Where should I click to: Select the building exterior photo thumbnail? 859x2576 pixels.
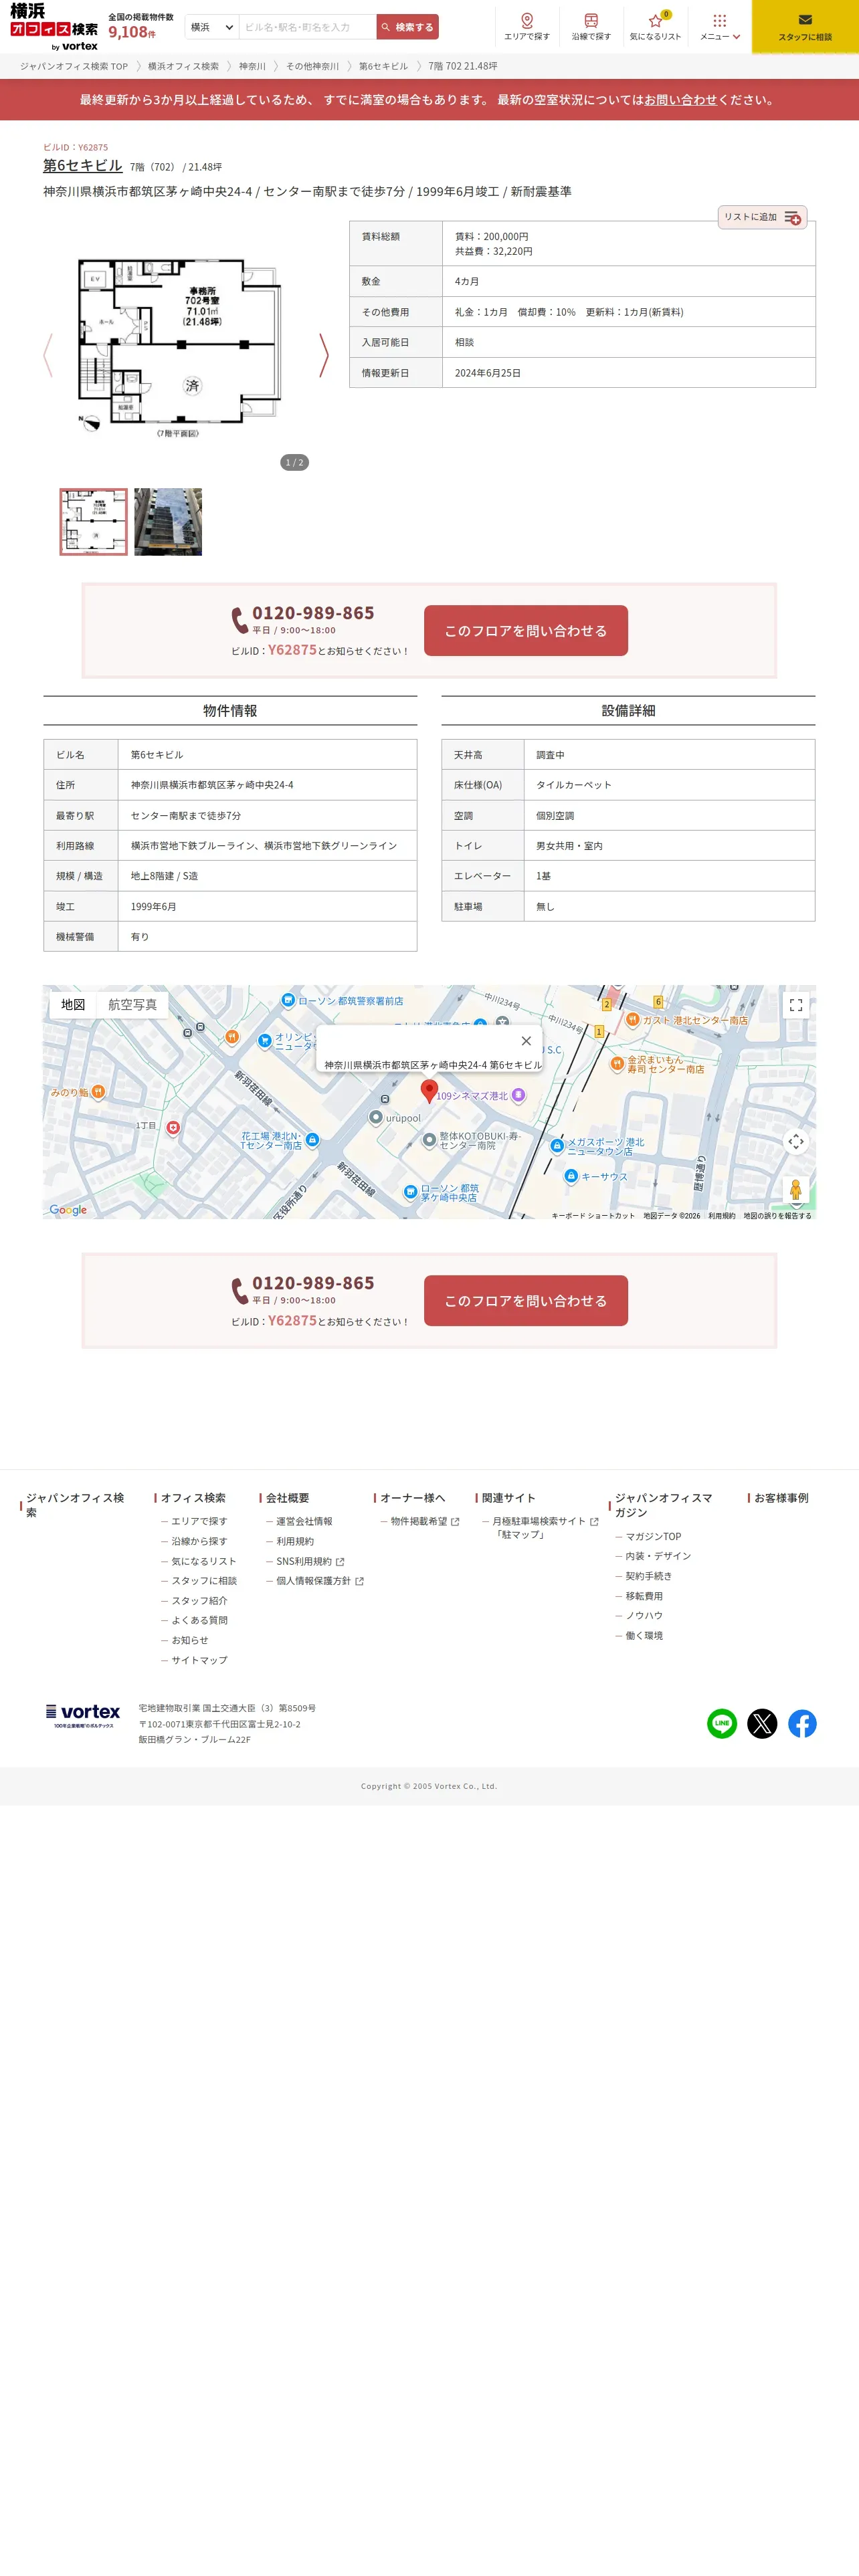168,522
